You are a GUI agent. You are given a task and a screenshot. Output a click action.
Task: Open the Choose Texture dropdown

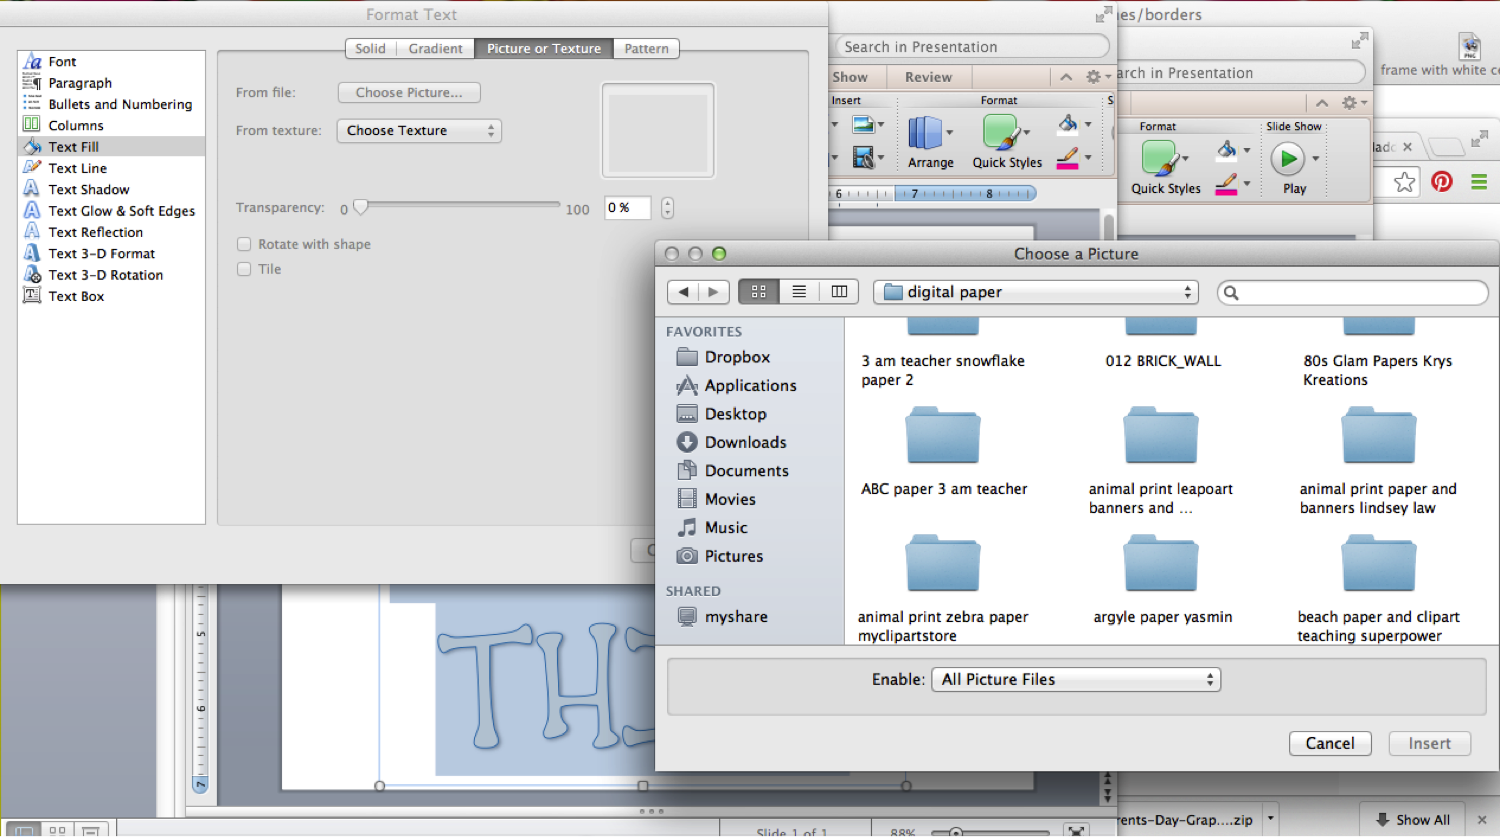point(418,130)
